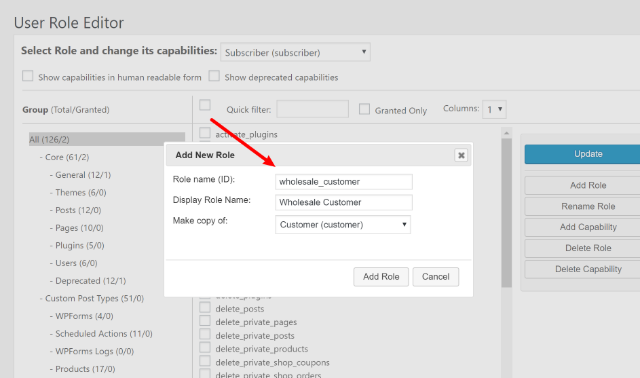Select the Products (17/0) group
The image size is (640, 378).
point(85,369)
